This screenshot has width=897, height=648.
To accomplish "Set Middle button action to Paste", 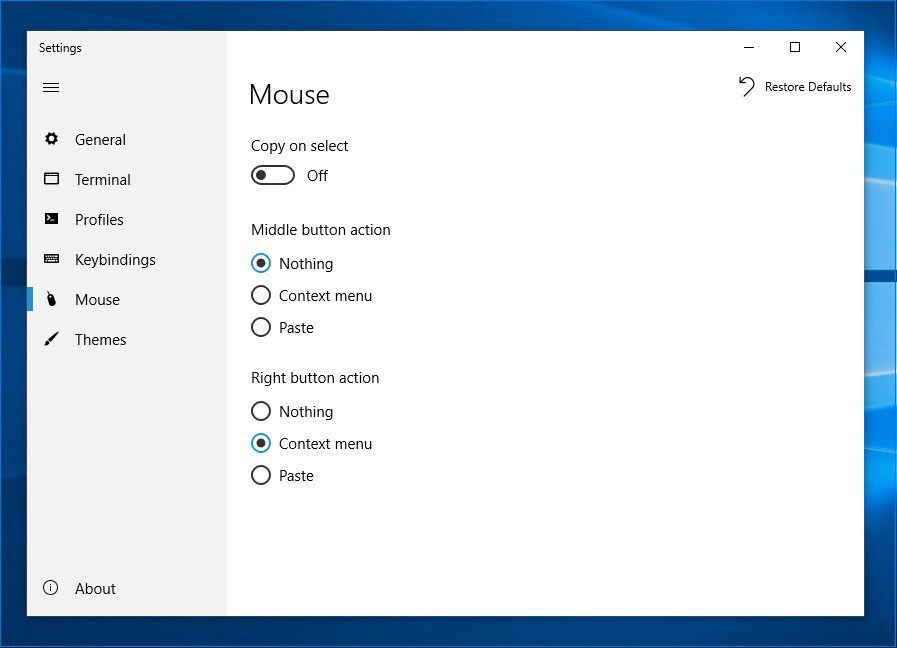I will tap(261, 328).
